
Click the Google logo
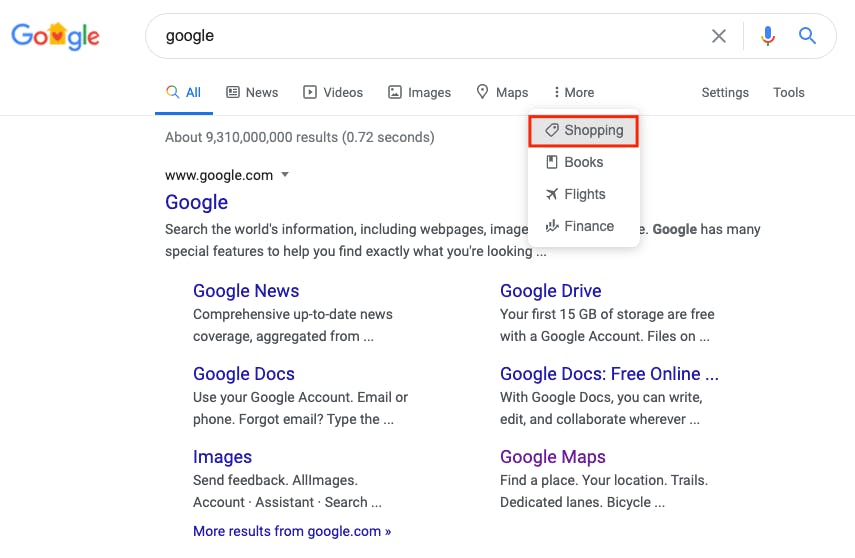click(55, 37)
